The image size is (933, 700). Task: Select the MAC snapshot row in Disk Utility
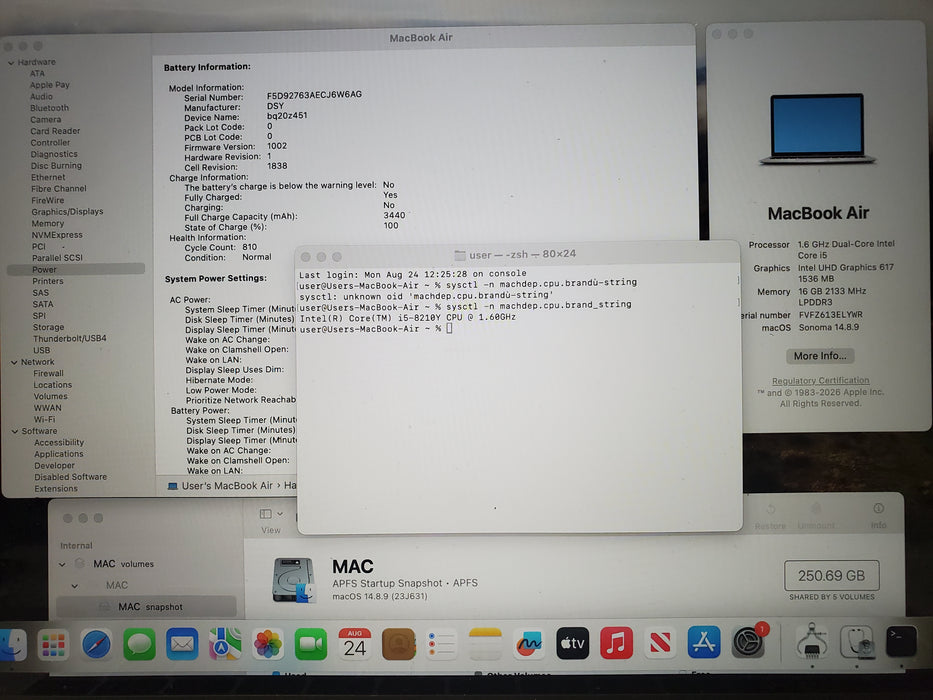(146, 607)
